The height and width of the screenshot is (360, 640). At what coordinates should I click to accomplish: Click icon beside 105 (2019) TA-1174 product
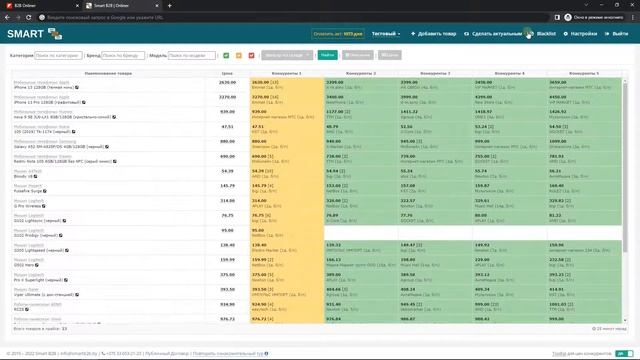click(73, 132)
